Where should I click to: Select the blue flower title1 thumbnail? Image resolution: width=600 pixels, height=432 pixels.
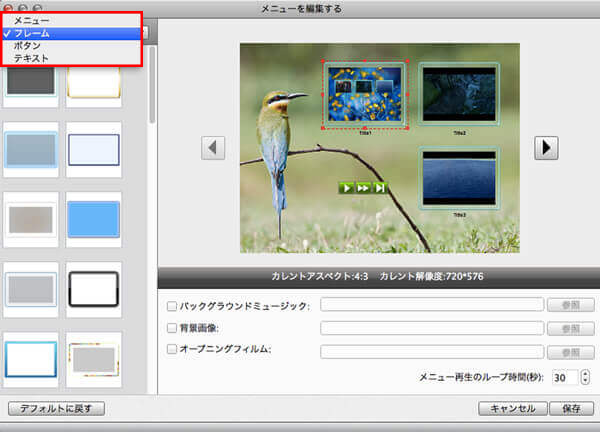coord(365,94)
